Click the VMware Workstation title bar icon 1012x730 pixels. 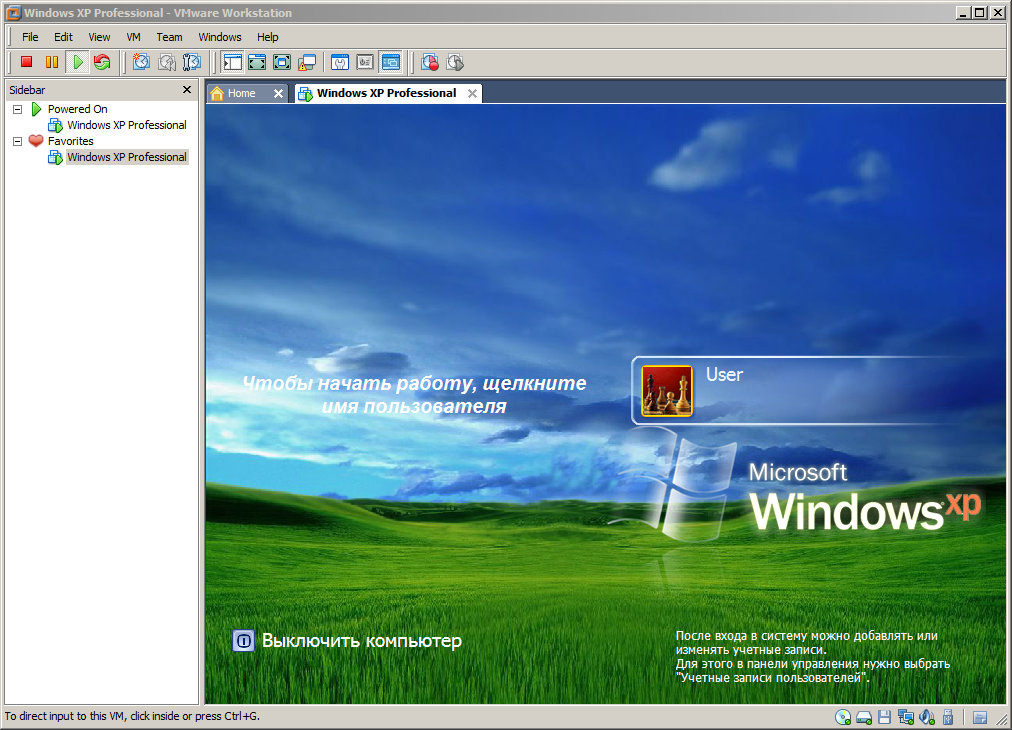(13, 12)
